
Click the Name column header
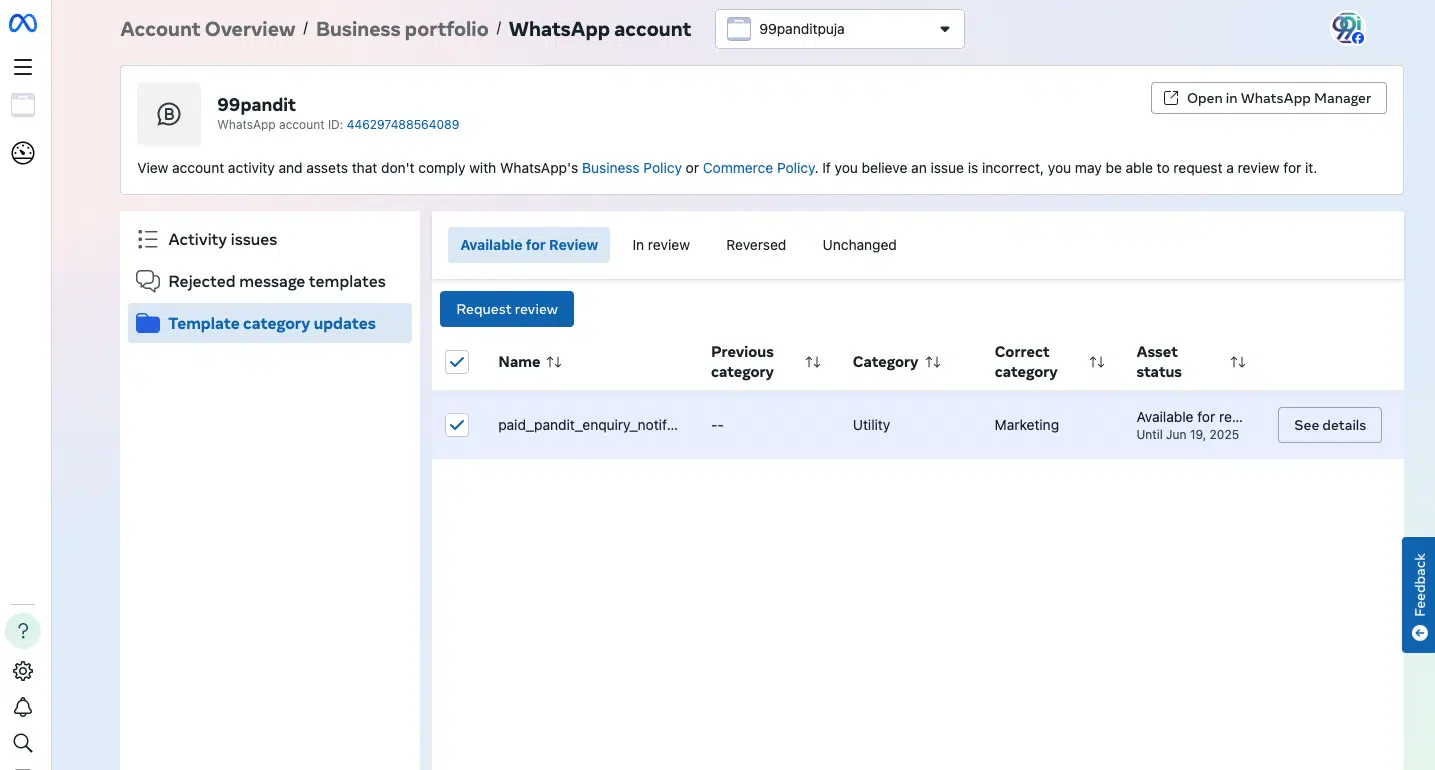click(x=519, y=362)
